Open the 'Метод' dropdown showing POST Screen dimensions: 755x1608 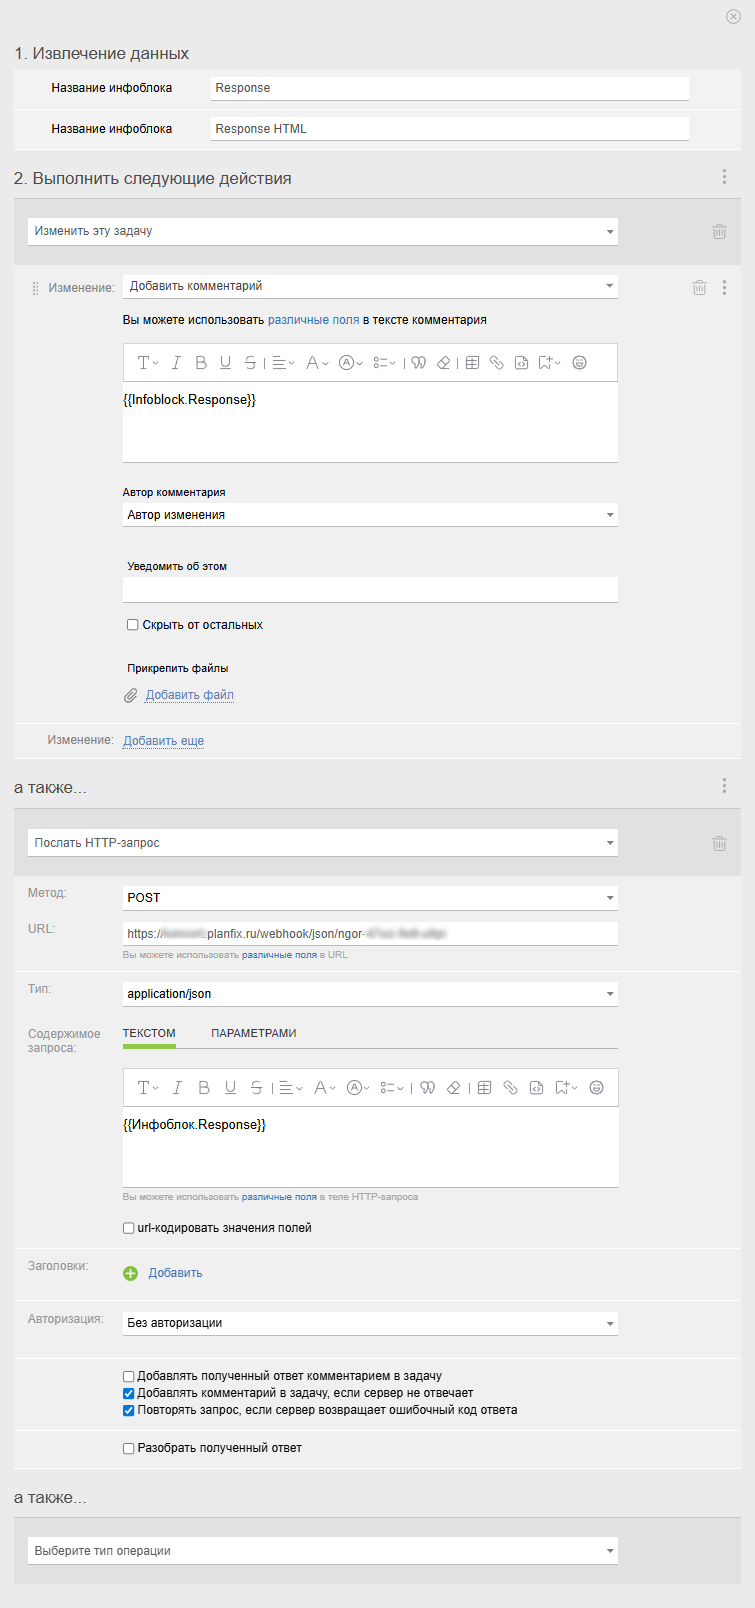pyautogui.click(x=370, y=898)
